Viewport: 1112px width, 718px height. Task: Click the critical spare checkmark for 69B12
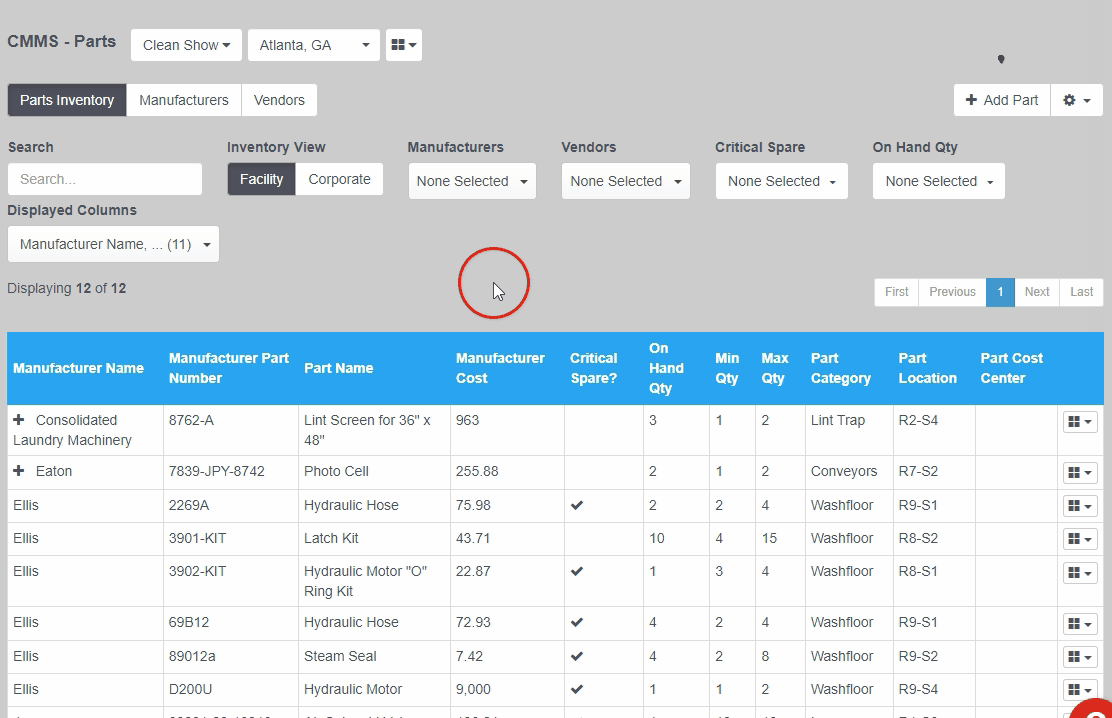[577, 622]
